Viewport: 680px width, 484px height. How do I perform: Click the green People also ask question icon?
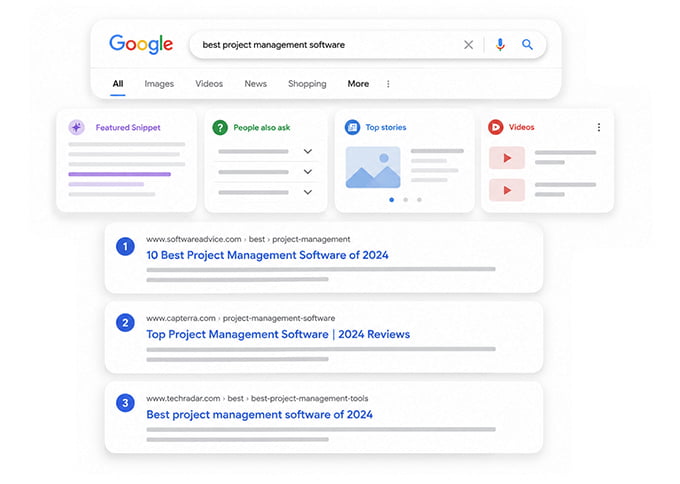(220, 128)
